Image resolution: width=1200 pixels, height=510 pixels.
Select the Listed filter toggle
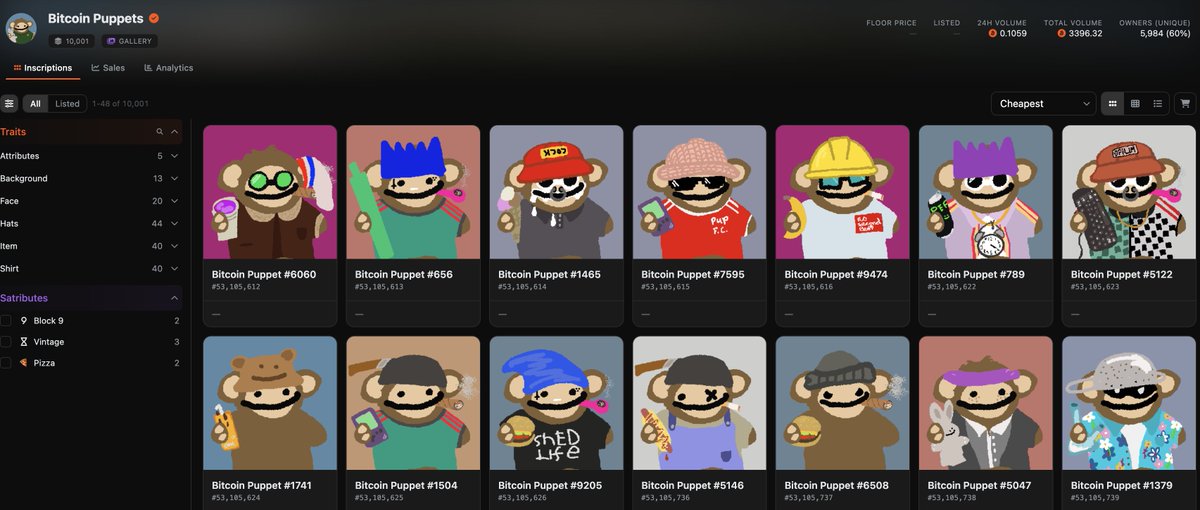point(67,104)
